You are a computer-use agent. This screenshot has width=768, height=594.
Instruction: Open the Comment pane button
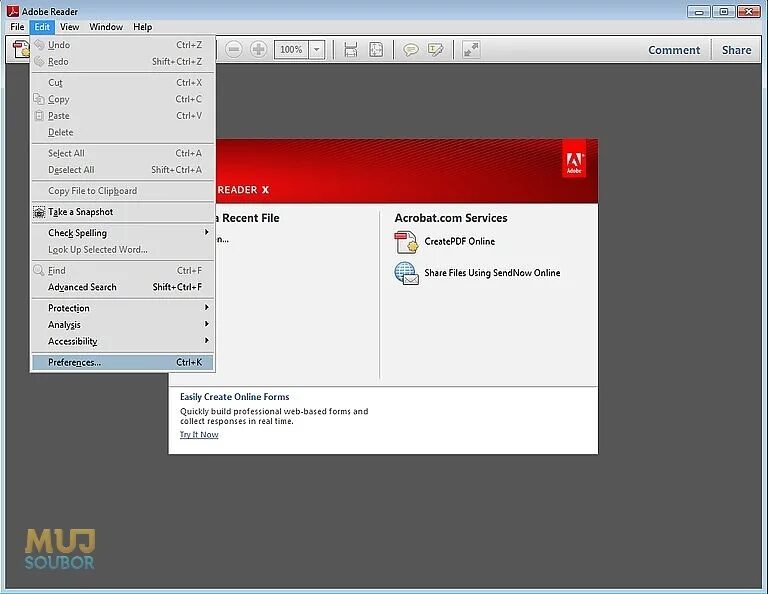674,50
